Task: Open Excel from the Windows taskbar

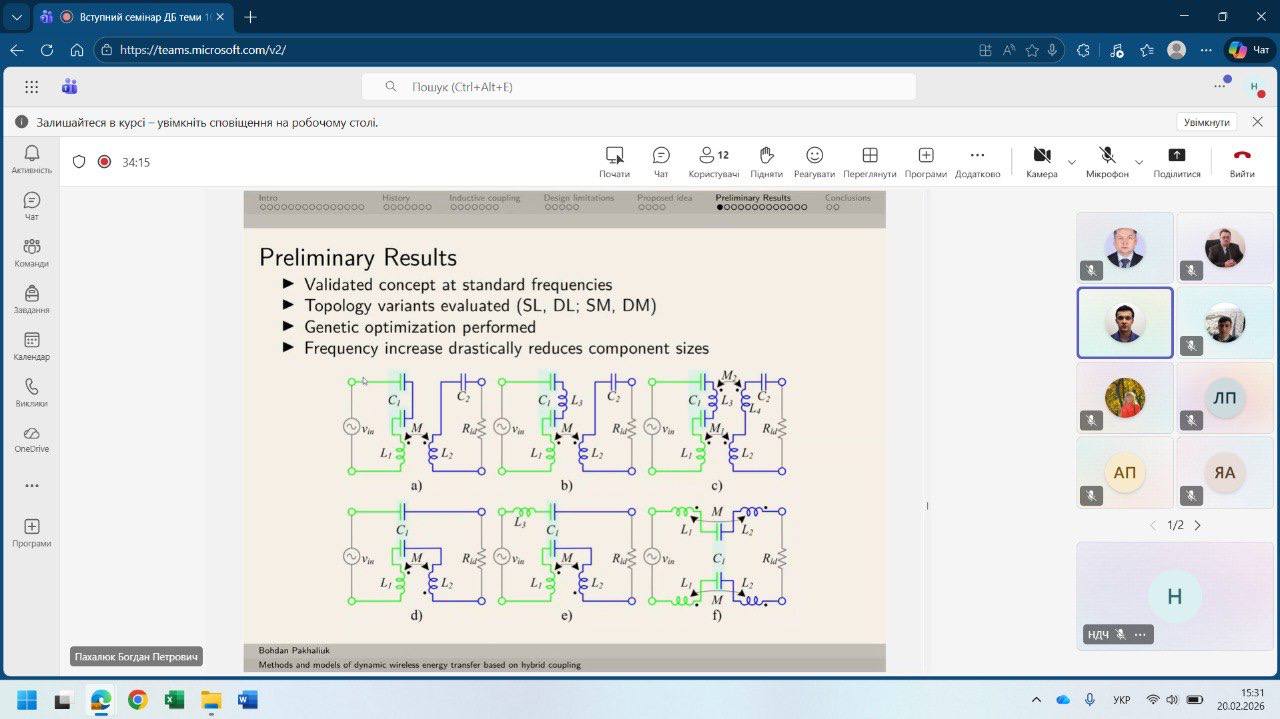Action: 174,699
